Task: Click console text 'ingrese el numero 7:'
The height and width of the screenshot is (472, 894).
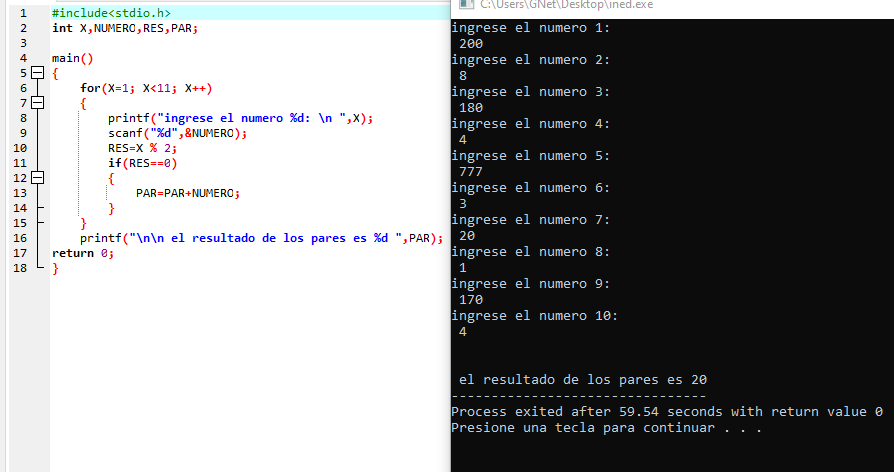Action: (x=531, y=219)
